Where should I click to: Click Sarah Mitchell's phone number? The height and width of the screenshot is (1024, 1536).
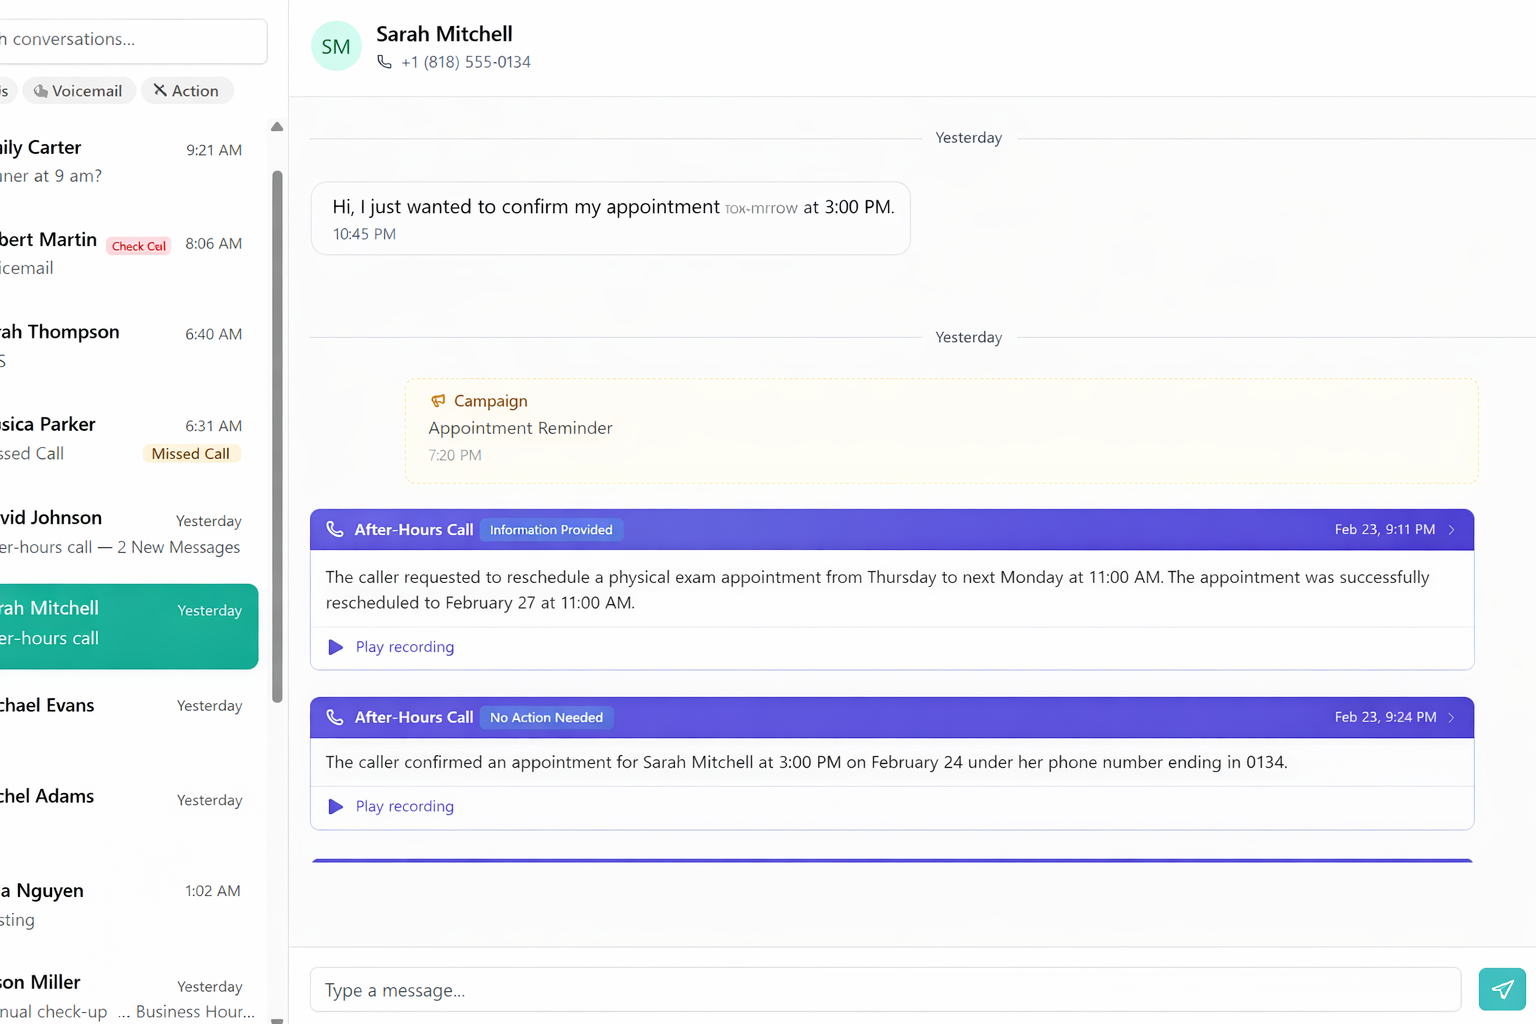pyautogui.click(x=466, y=61)
